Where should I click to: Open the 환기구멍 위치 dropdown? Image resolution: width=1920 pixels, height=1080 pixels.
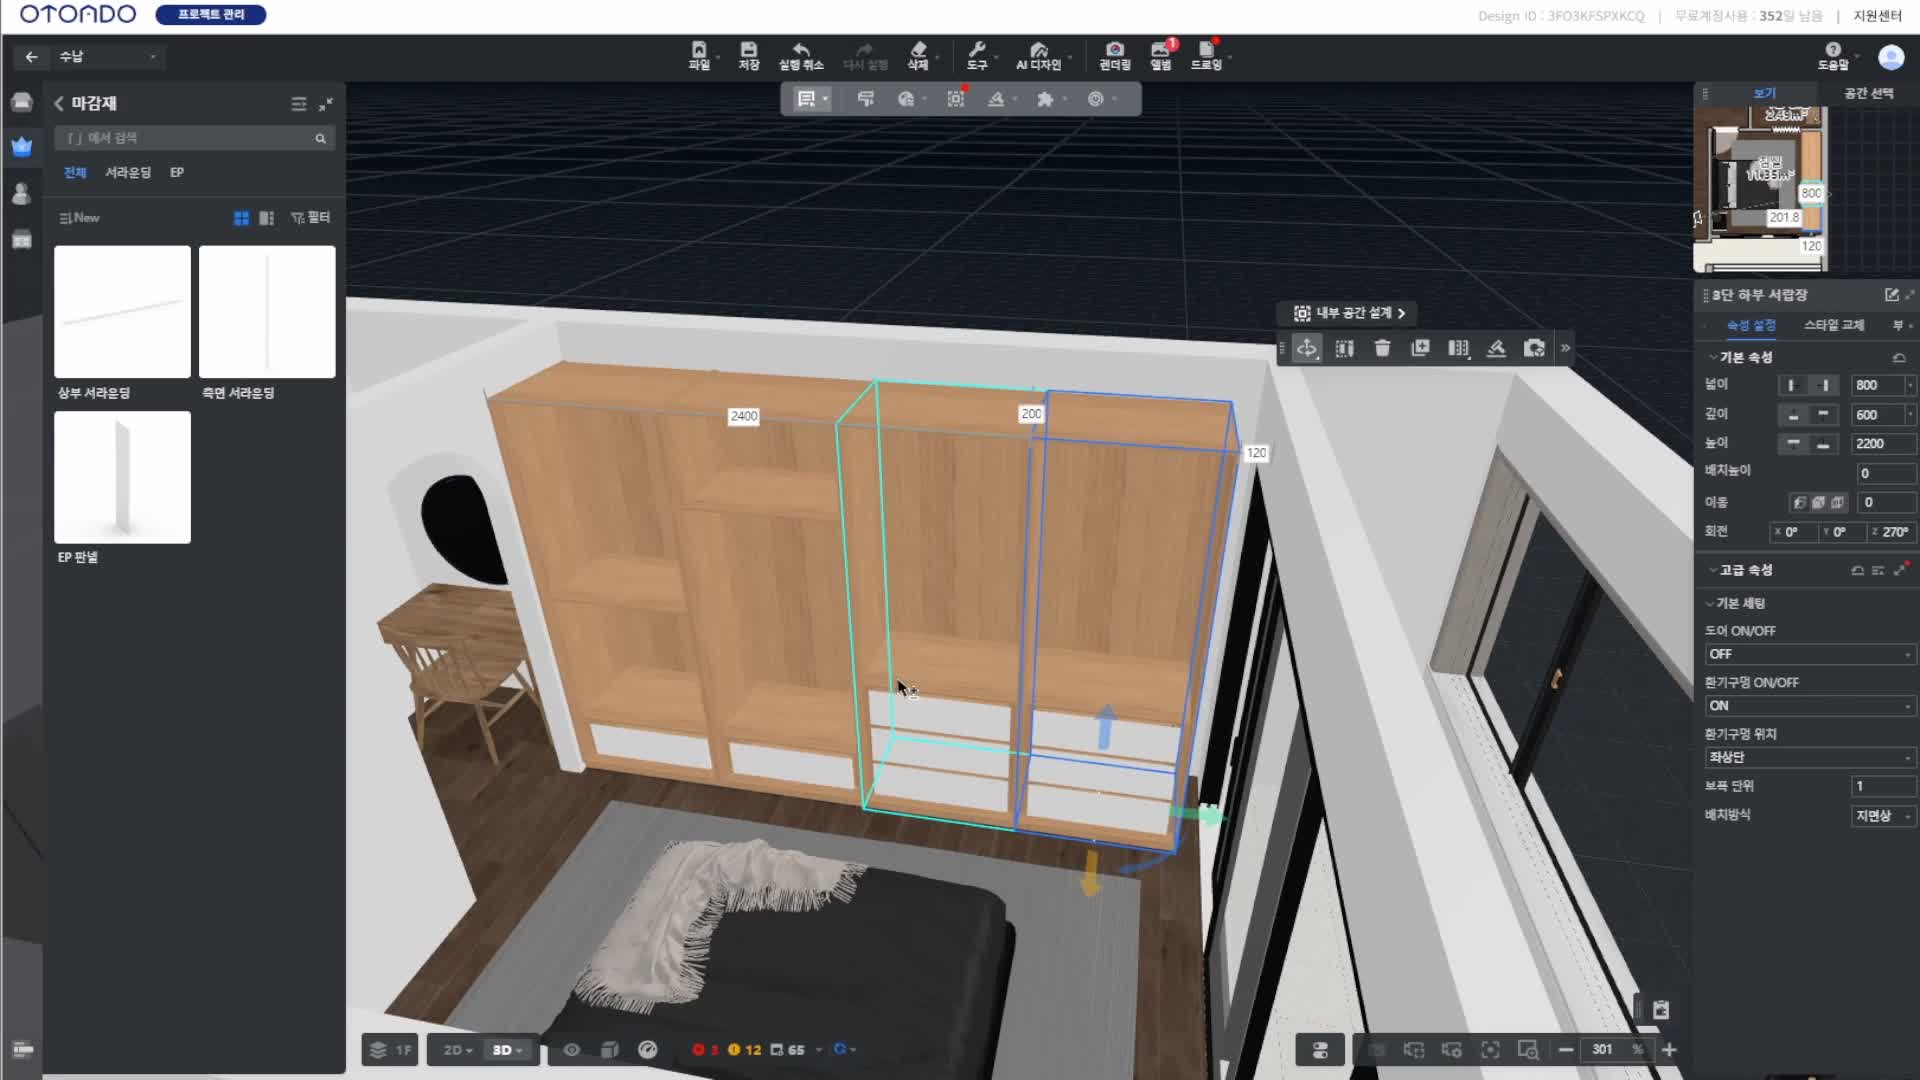1808,757
